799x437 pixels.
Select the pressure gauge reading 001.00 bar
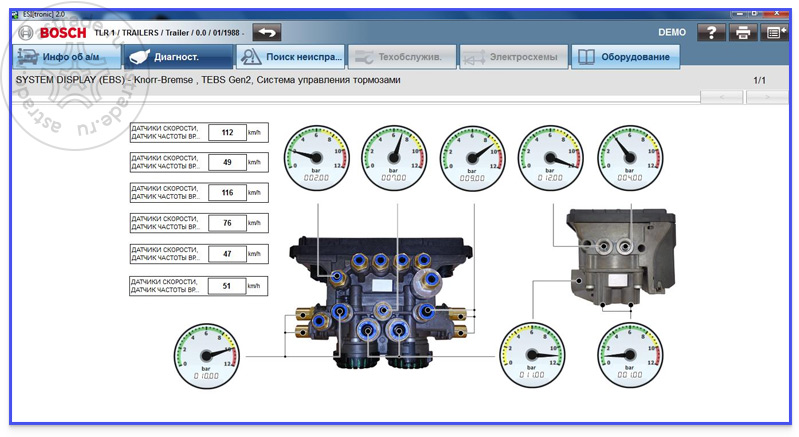(x=630, y=354)
